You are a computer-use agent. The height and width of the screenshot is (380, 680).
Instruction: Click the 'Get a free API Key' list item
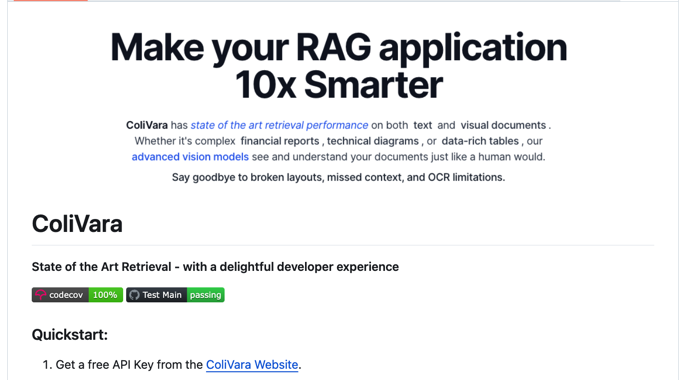point(178,365)
